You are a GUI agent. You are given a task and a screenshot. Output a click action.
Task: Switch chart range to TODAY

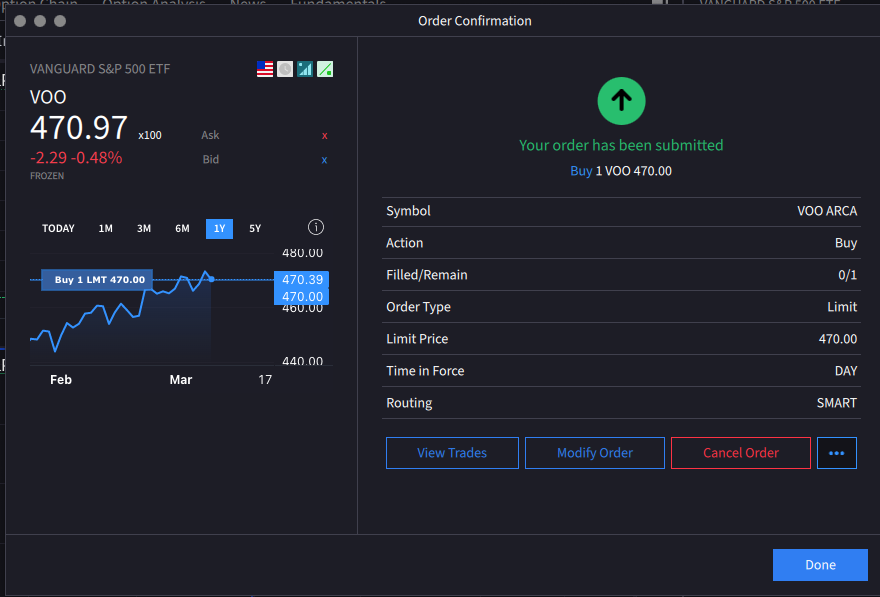[x=58, y=229]
